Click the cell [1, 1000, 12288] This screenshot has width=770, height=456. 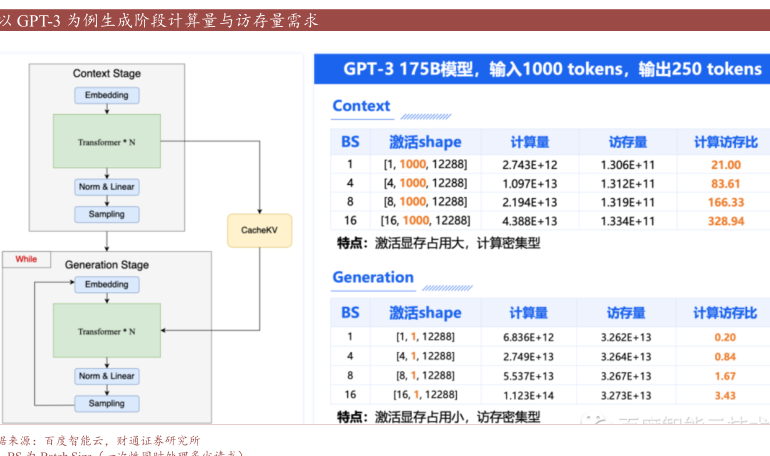(425, 164)
